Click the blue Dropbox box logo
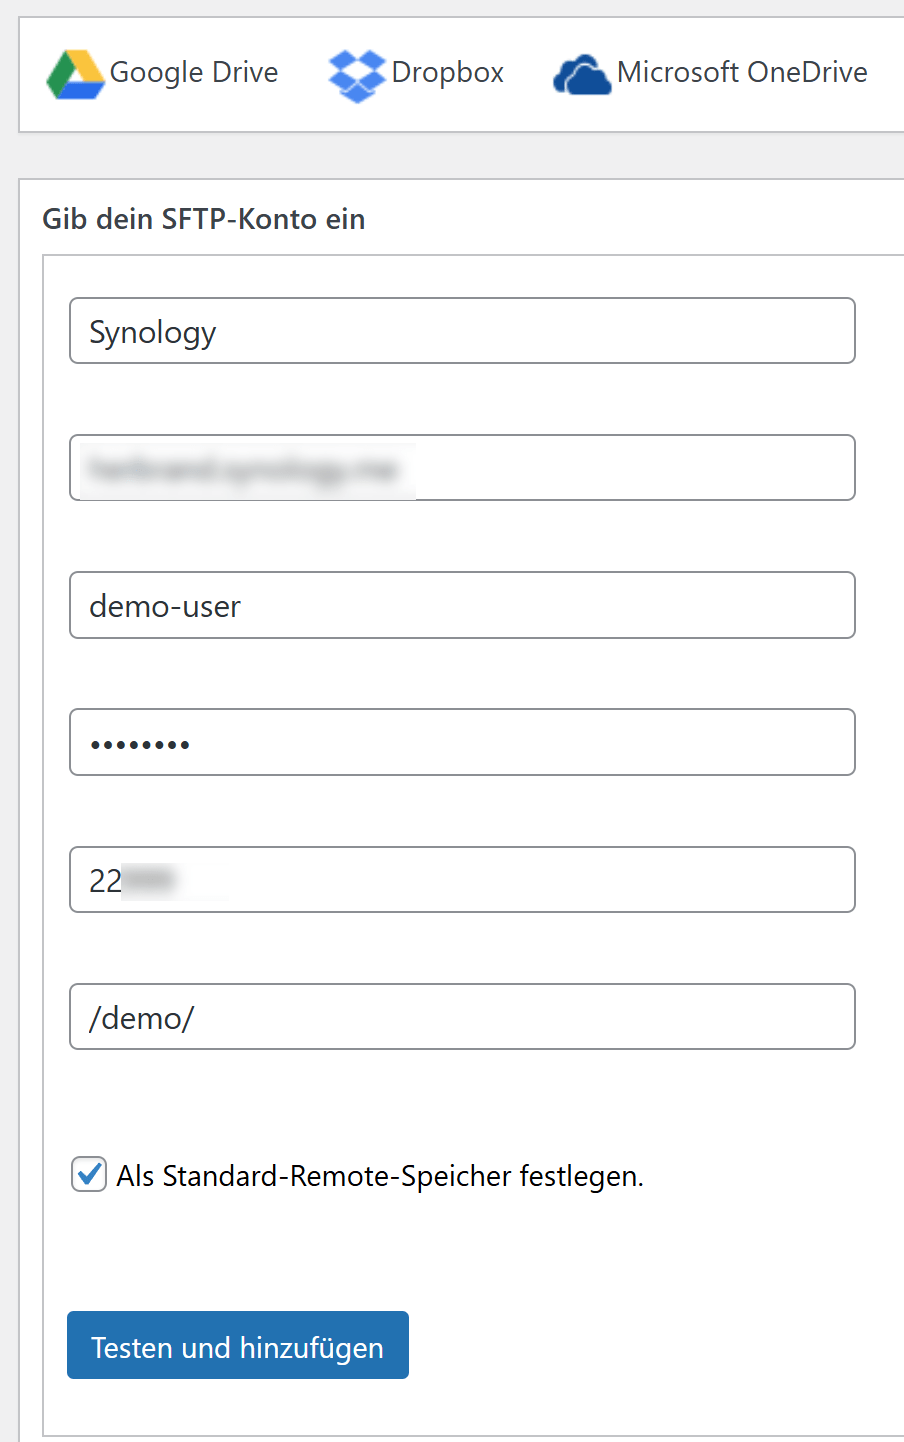 [x=356, y=75]
